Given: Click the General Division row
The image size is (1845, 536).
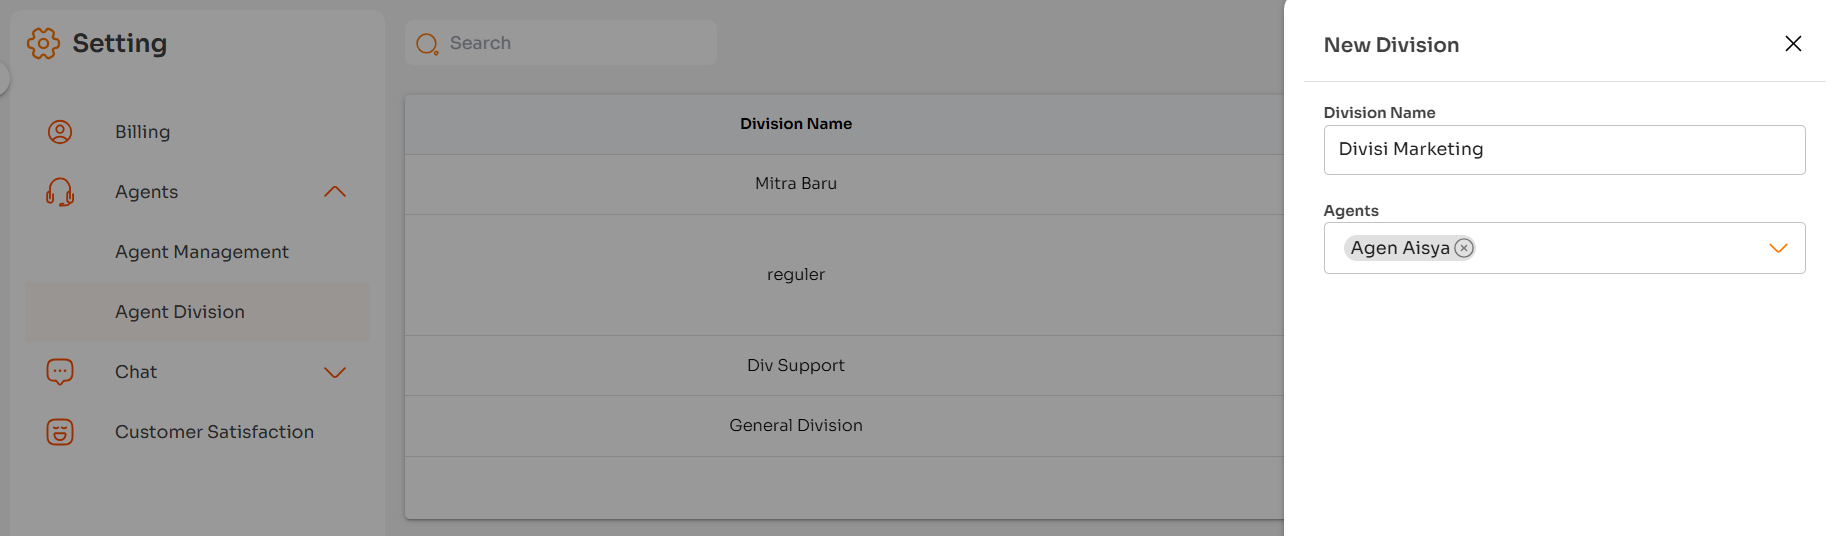Looking at the screenshot, I should tap(796, 426).
